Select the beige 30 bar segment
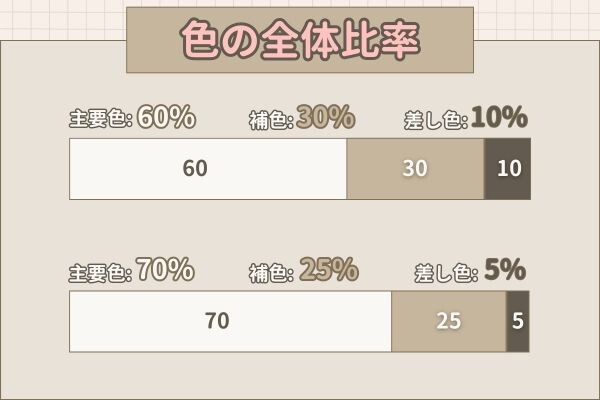The height and width of the screenshot is (400, 600). point(415,169)
